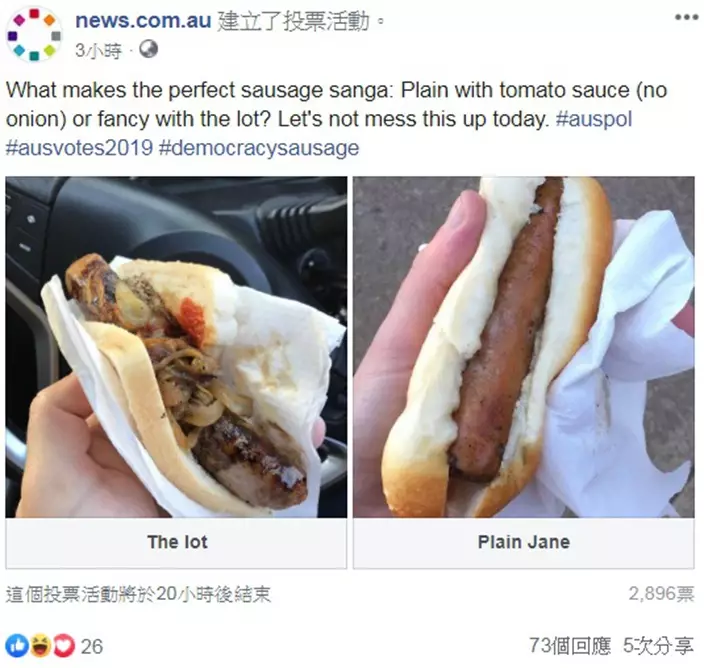Viewport: 704px width, 668px height.
Task: Open the #democracysausage hashtag
Action: coord(259,148)
